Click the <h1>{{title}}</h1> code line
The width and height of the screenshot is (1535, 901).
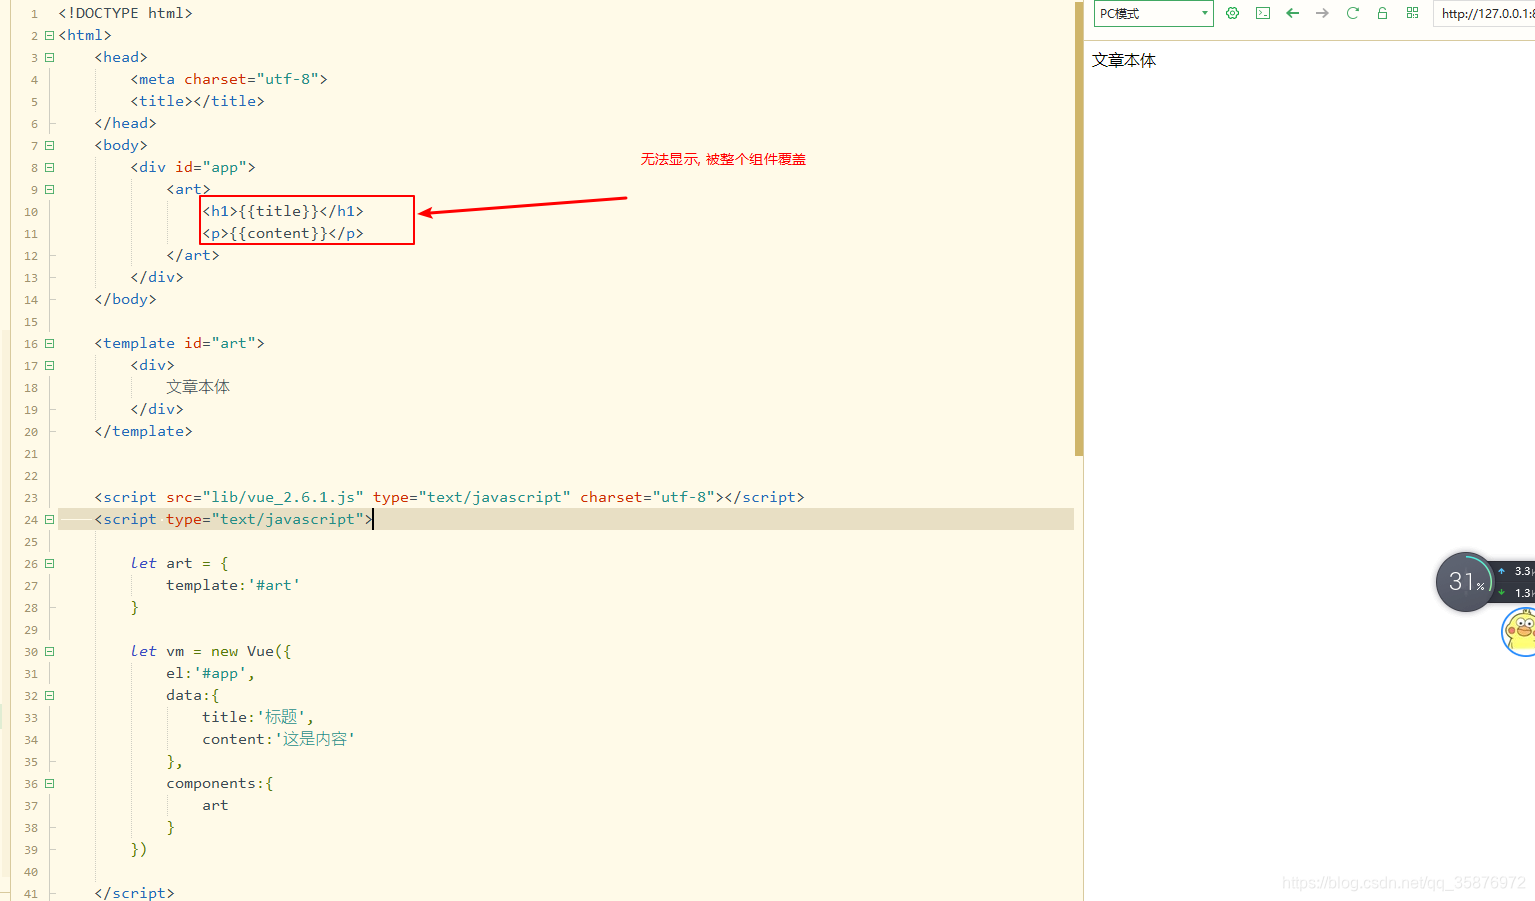click(283, 211)
